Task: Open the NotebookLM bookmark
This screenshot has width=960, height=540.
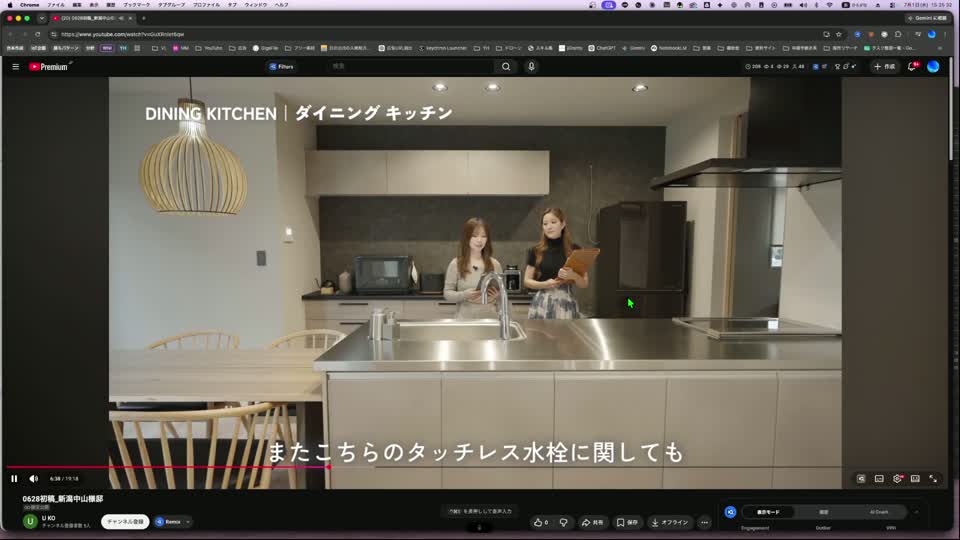Action: [669, 48]
